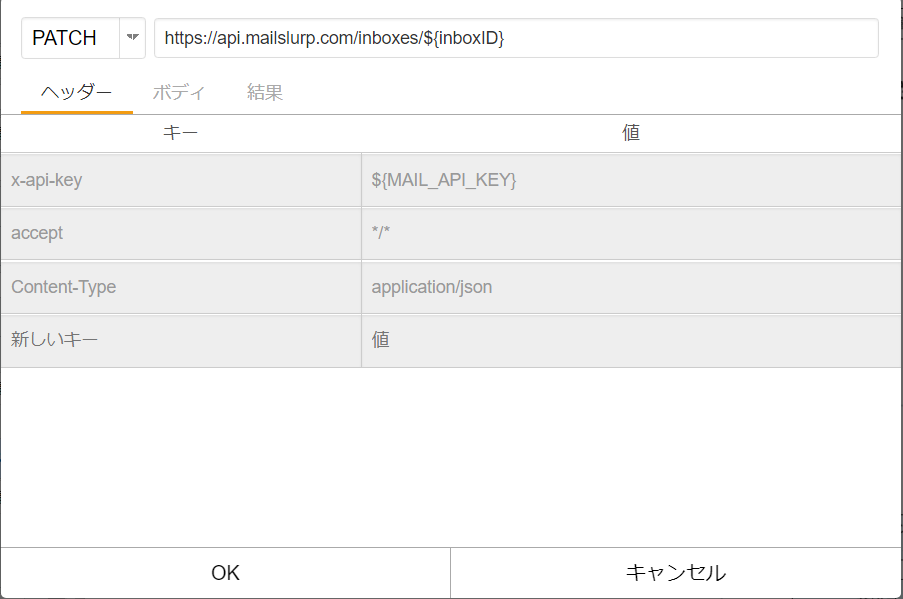Select the application/json value cell

pyautogui.click(x=631, y=287)
